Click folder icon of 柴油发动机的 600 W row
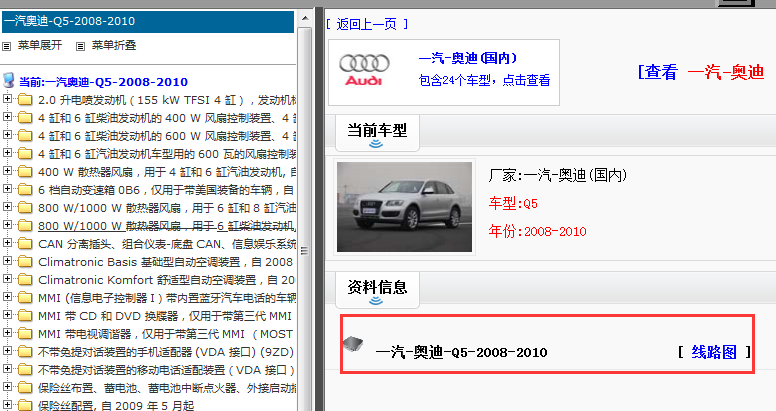776x411 pixels. [x=25, y=136]
